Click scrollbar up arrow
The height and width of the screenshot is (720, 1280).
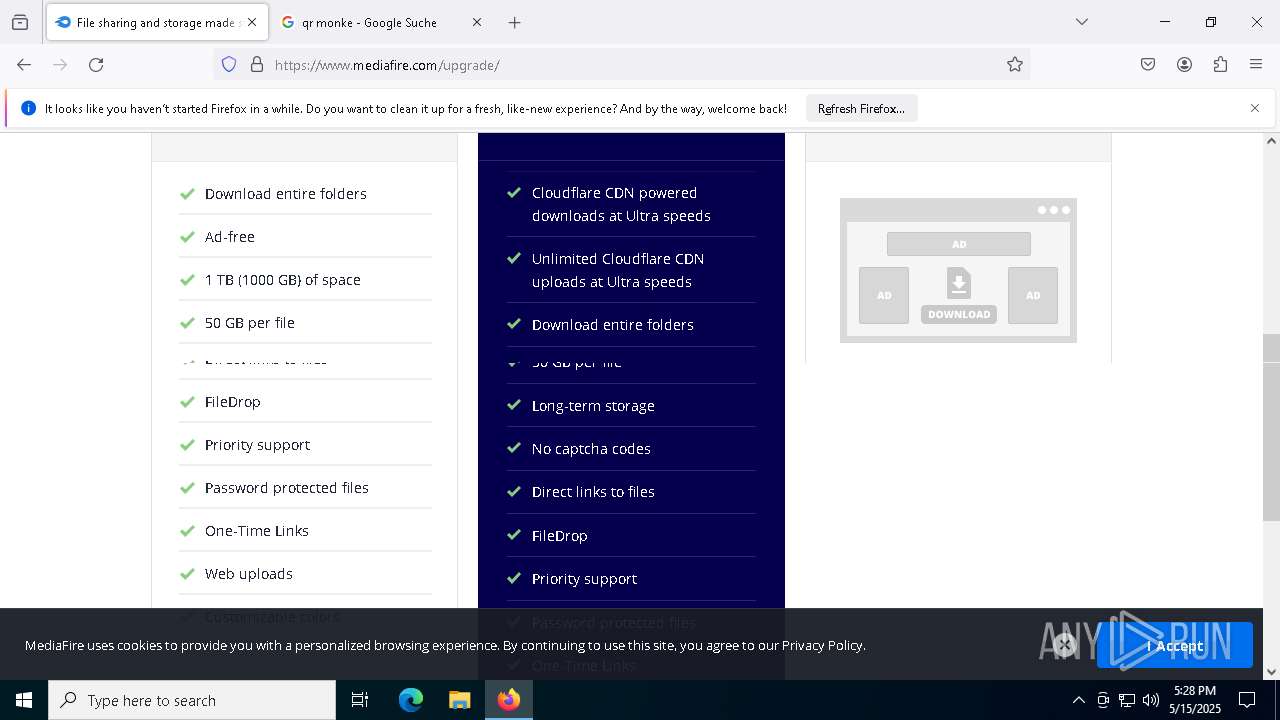point(1271,141)
